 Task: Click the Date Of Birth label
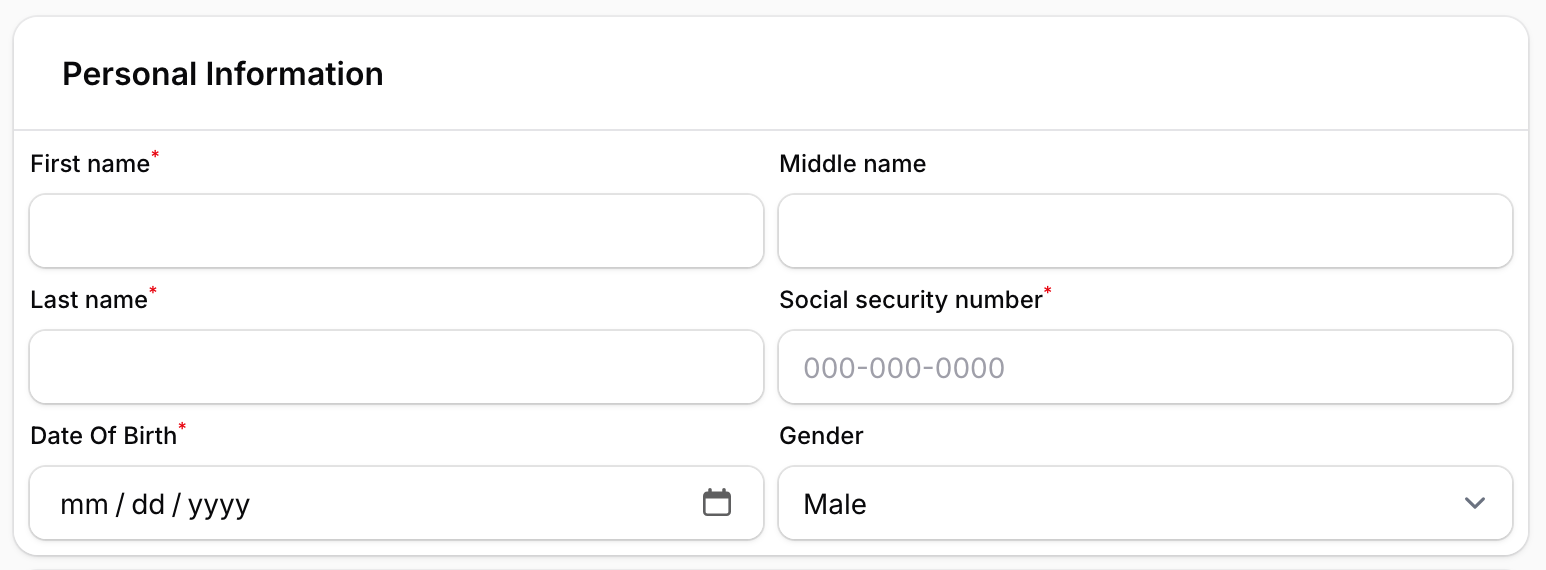click(103, 436)
